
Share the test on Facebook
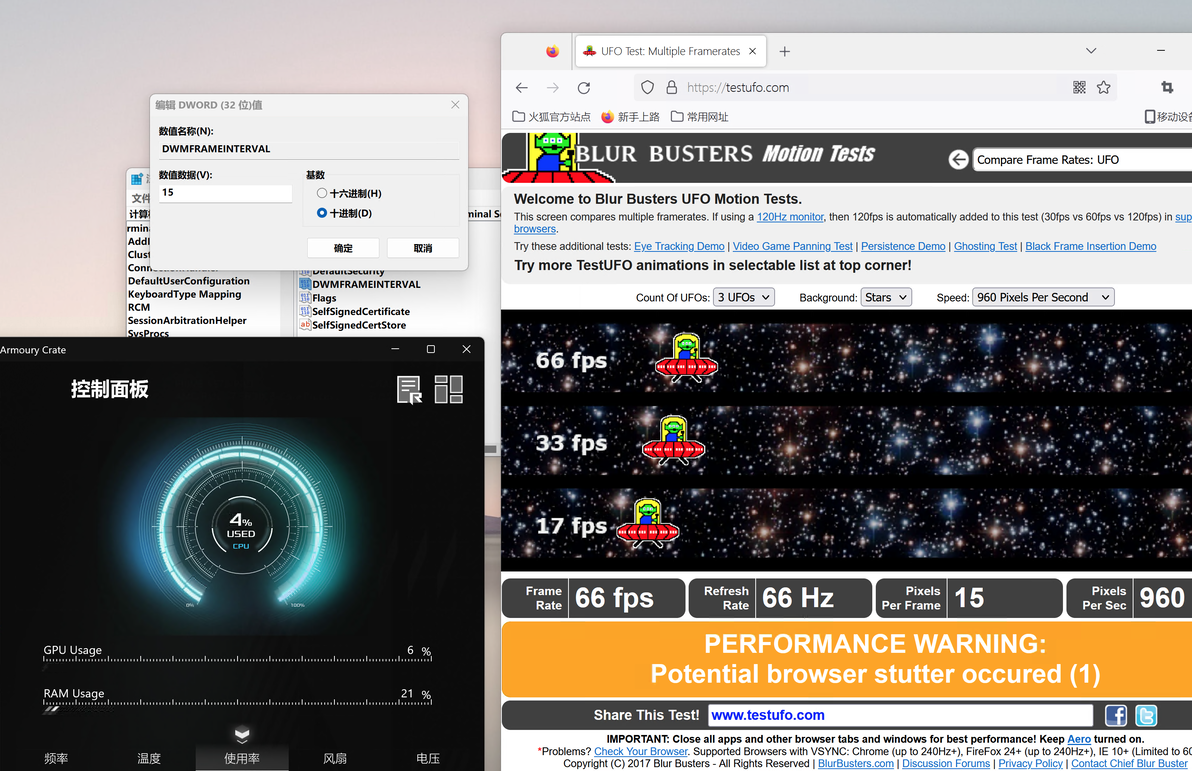pos(1115,715)
